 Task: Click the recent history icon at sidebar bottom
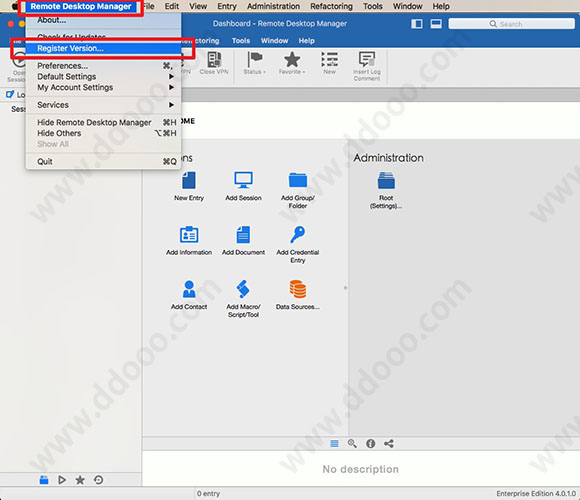98,480
